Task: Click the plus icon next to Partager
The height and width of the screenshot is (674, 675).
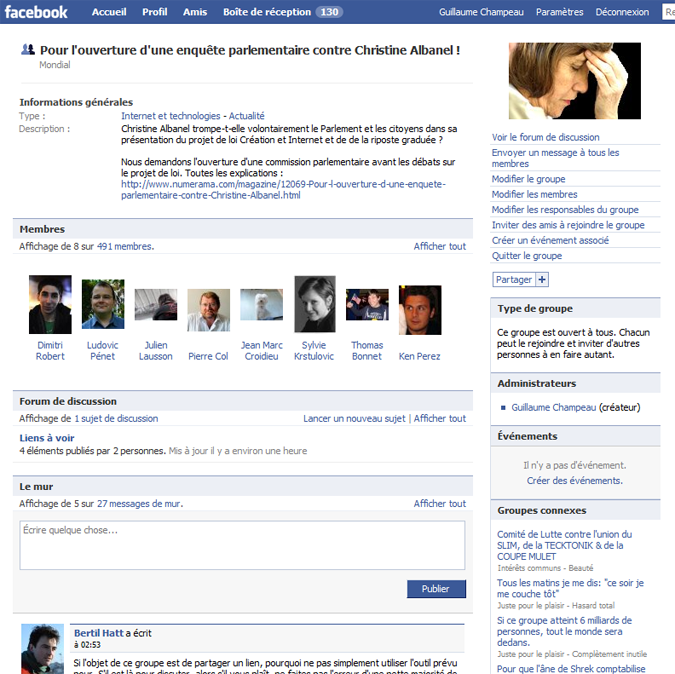Action: click(542, 280)
